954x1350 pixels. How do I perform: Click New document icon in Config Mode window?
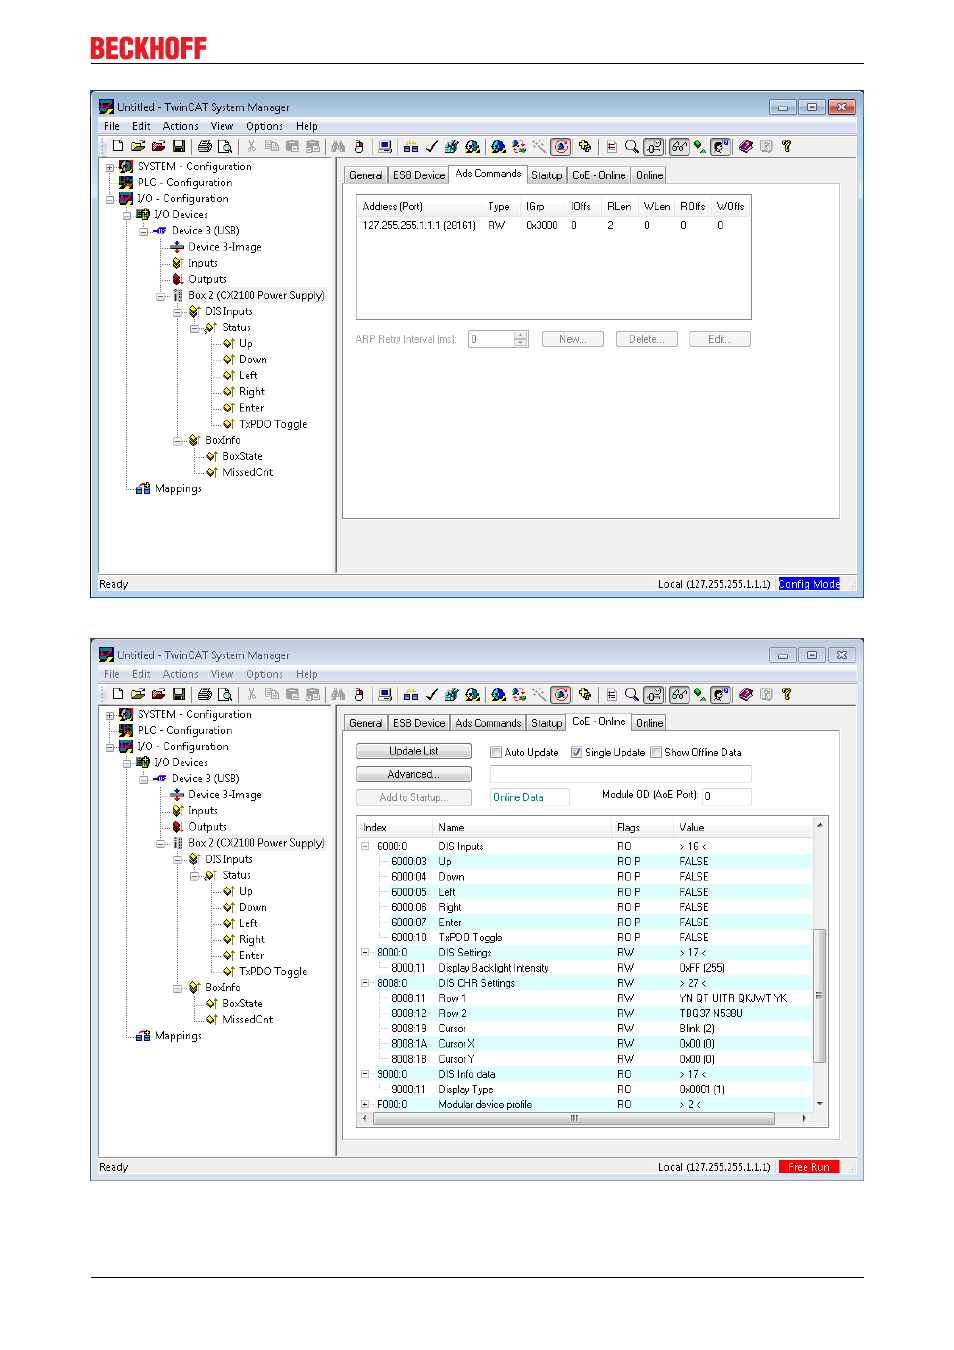(x=118, y=146)
